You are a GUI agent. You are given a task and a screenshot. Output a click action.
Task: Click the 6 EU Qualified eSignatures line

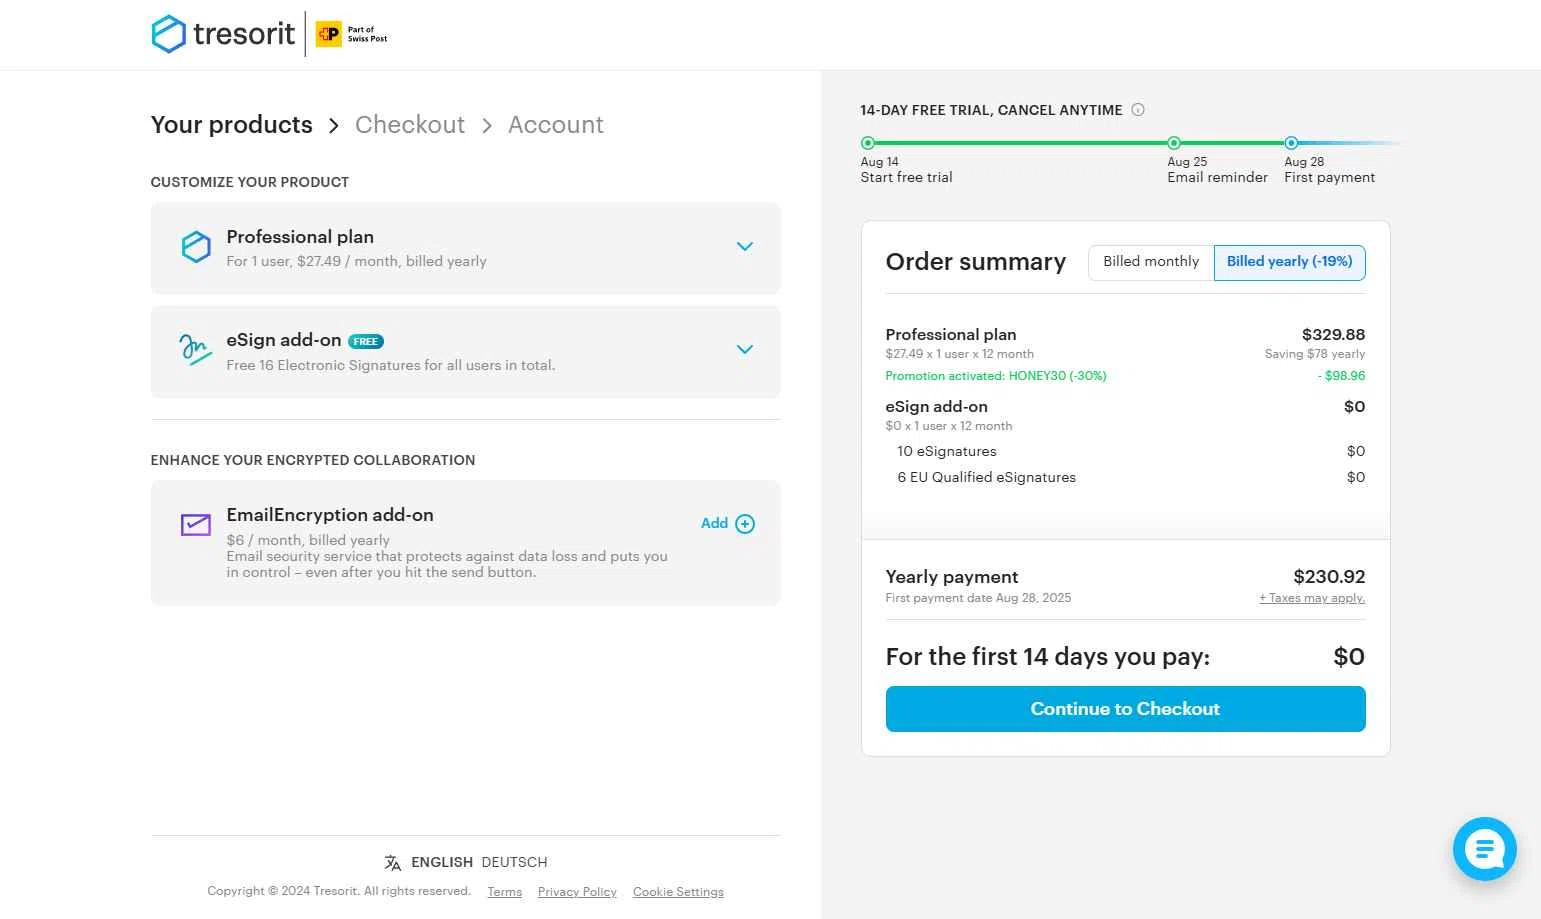coord(987,478)
